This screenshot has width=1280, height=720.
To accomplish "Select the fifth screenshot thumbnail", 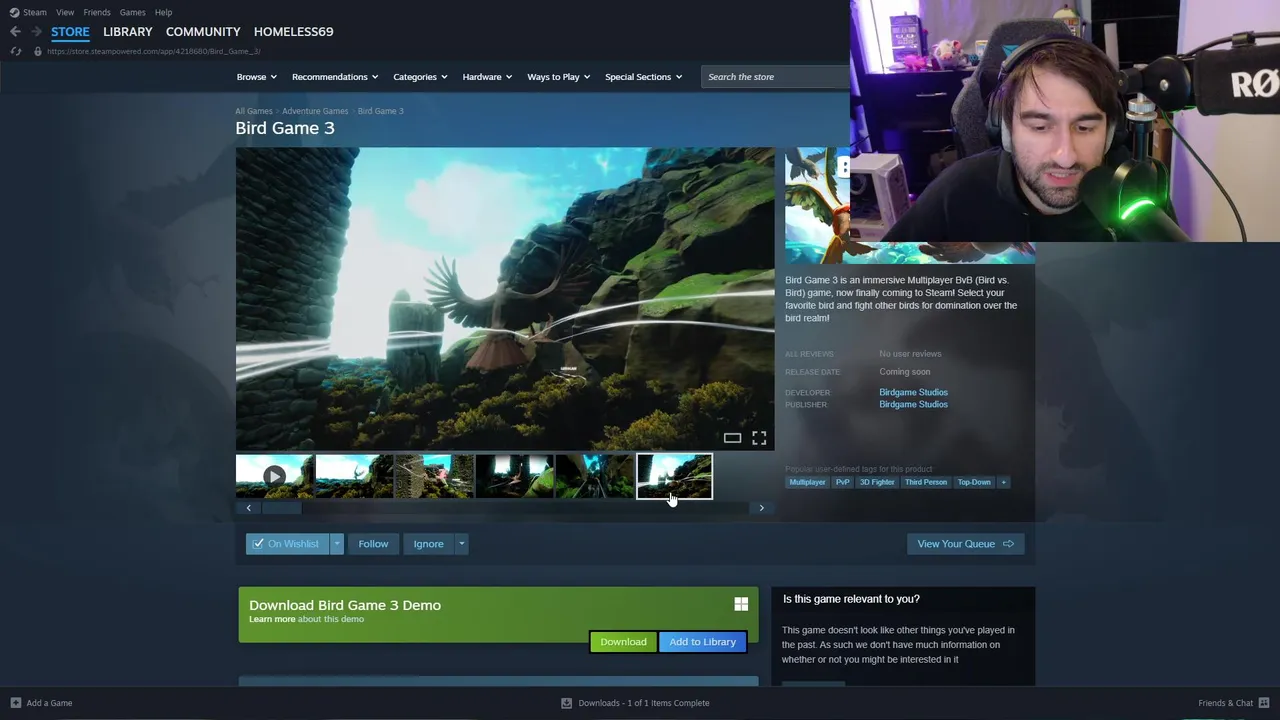I will click(594, 477).
